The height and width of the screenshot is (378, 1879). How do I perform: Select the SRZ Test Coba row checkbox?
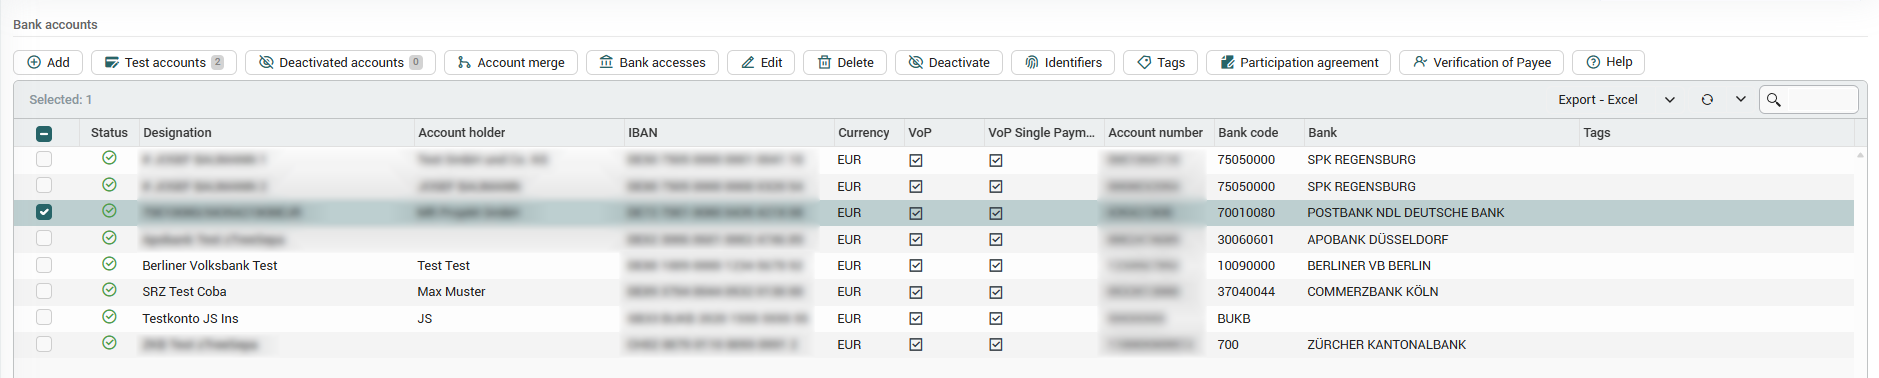click(x=44, y=291)
